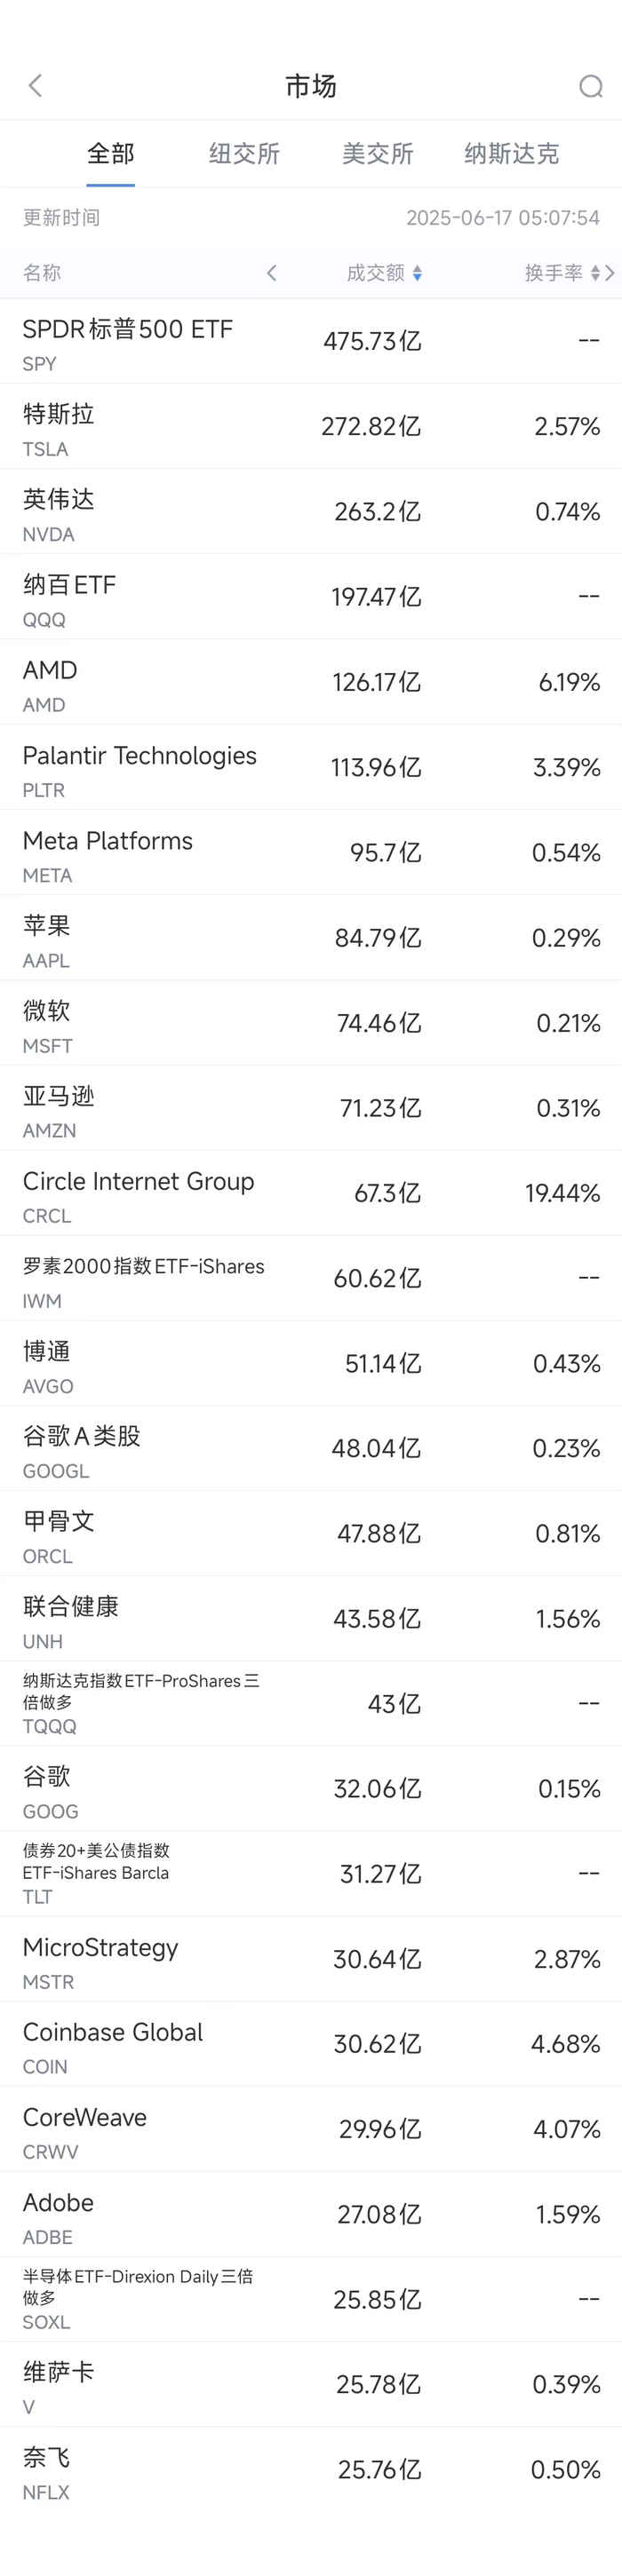
Task: Sort by 成交额 turnover arrows
Action: coord(417,273)
